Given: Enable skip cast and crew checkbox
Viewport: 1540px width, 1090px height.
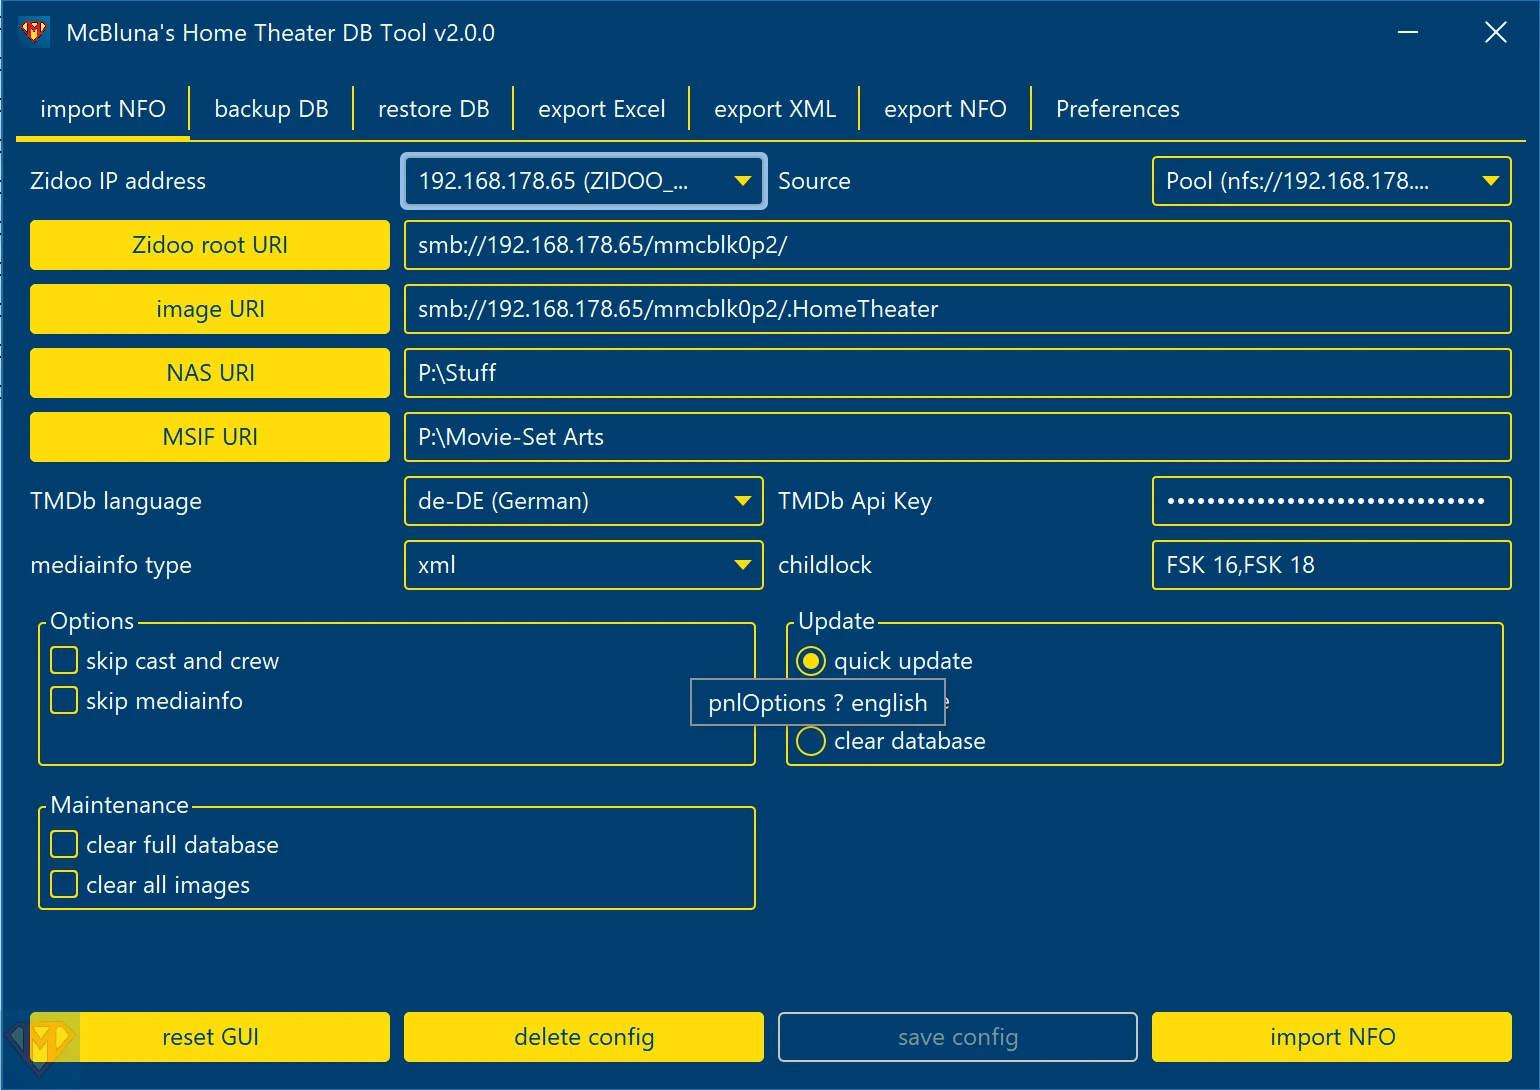Looking at the screenshot, I should tap(64, 661).
